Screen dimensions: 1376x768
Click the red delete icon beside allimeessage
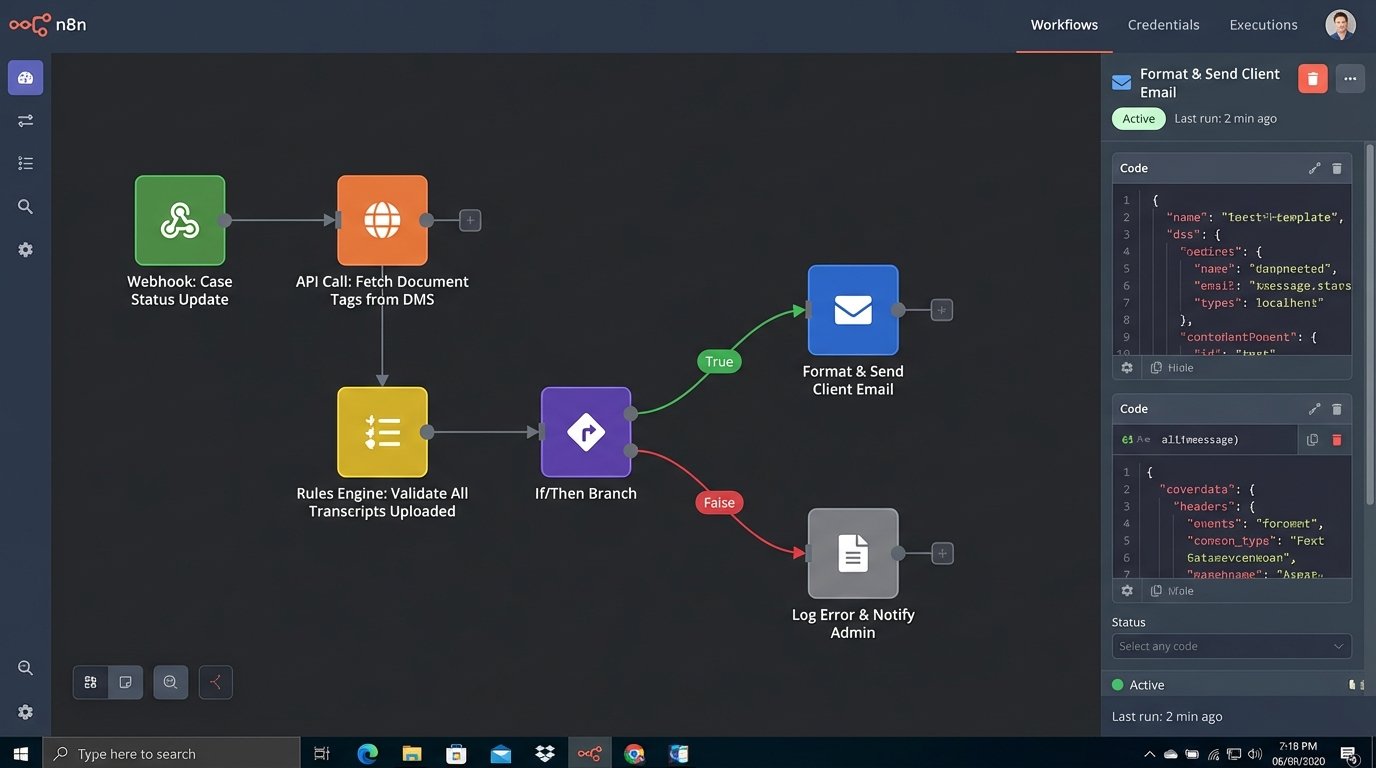[1337, 440]
